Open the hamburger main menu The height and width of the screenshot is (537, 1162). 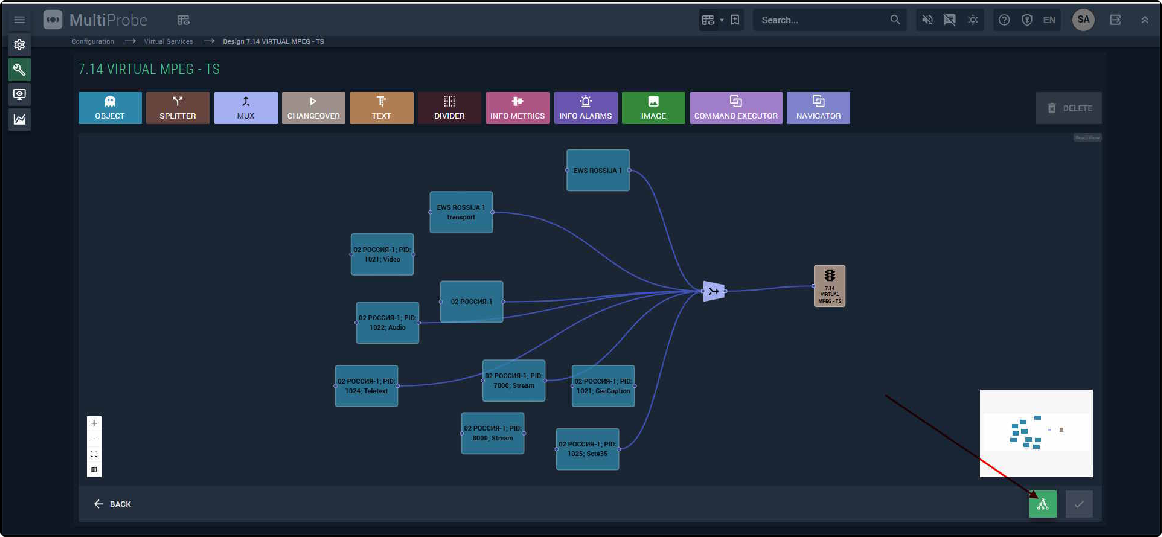(x=19, y=20)
